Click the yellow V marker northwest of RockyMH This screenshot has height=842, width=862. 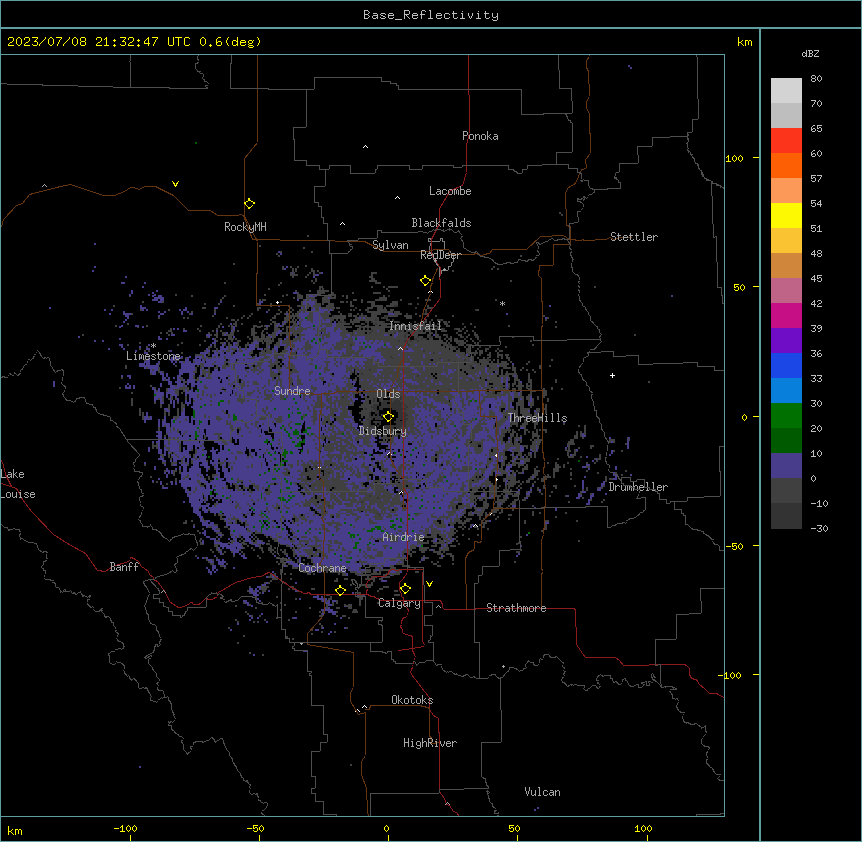175,184
